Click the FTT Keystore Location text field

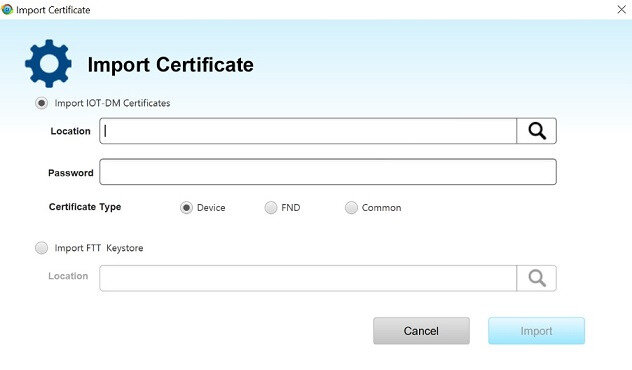(308, 278)
